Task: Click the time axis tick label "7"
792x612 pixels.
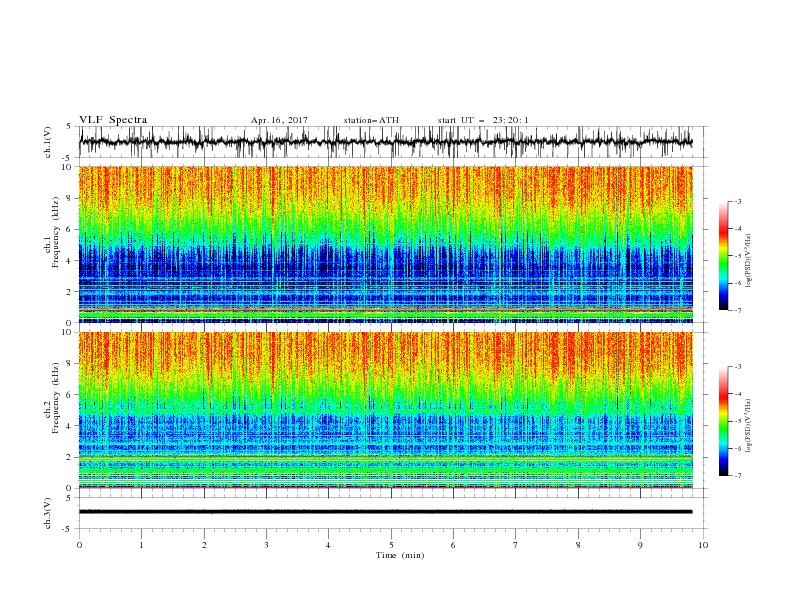Action: (516, 545)
